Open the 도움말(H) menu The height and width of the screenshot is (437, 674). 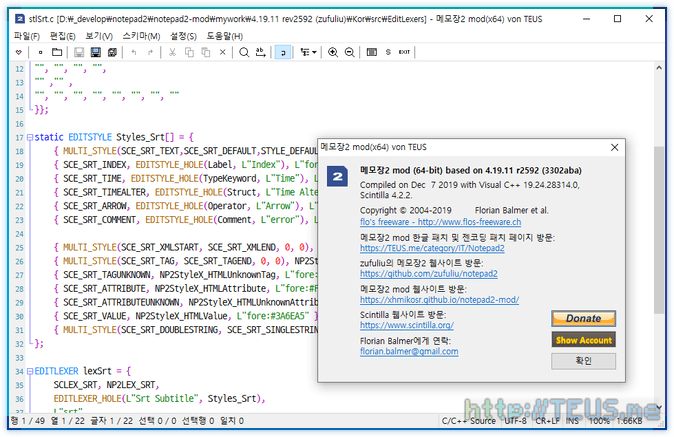pos(224,36)
